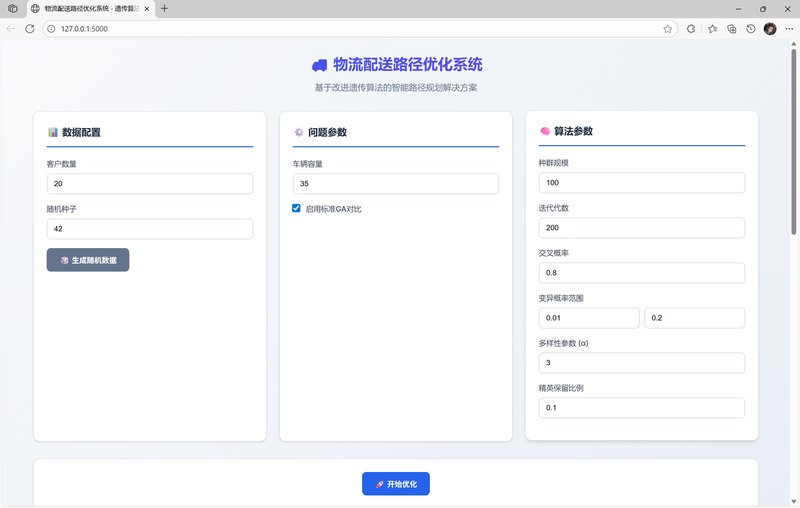Screen dimensions: 800x508
Task: Open the user profile avatar
Action: pos(770,29)
